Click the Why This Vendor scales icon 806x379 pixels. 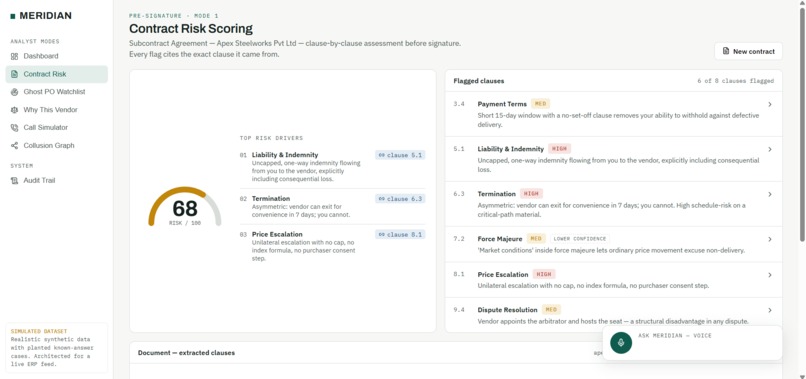pyautogui.click(x=14, y=110)
